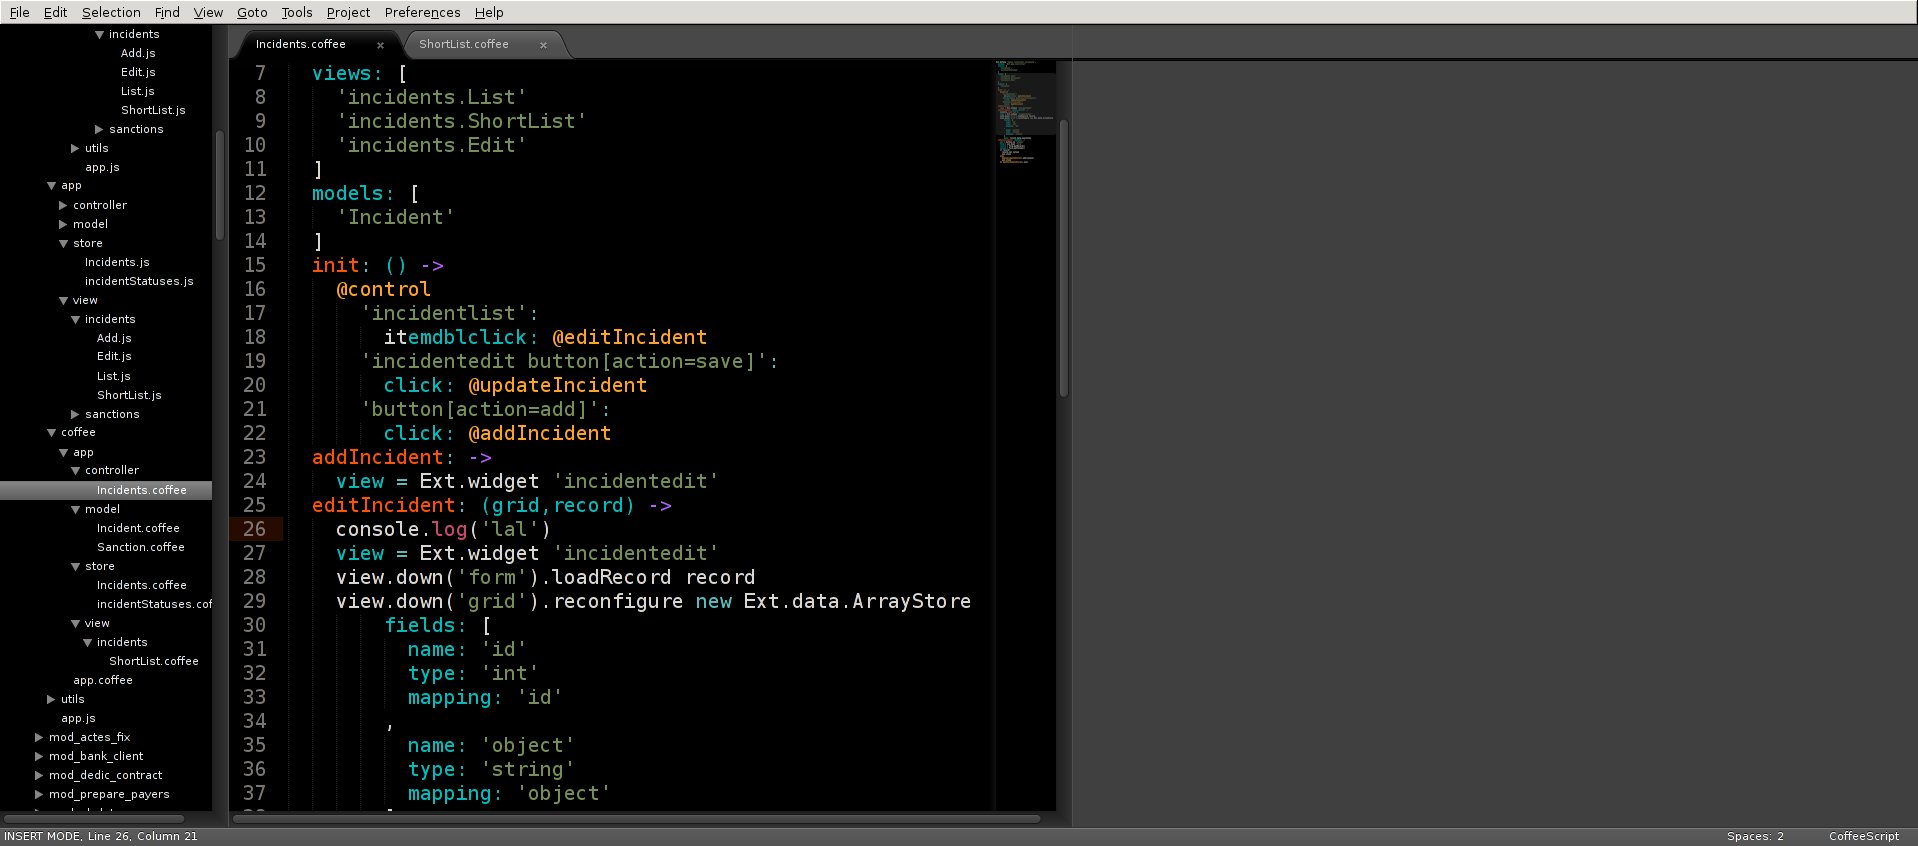The height and width of the screenshot is (846, 1918).
Task: Select the highlighted Incidents.coffee sidebar entry
Action: coord(106,490)
